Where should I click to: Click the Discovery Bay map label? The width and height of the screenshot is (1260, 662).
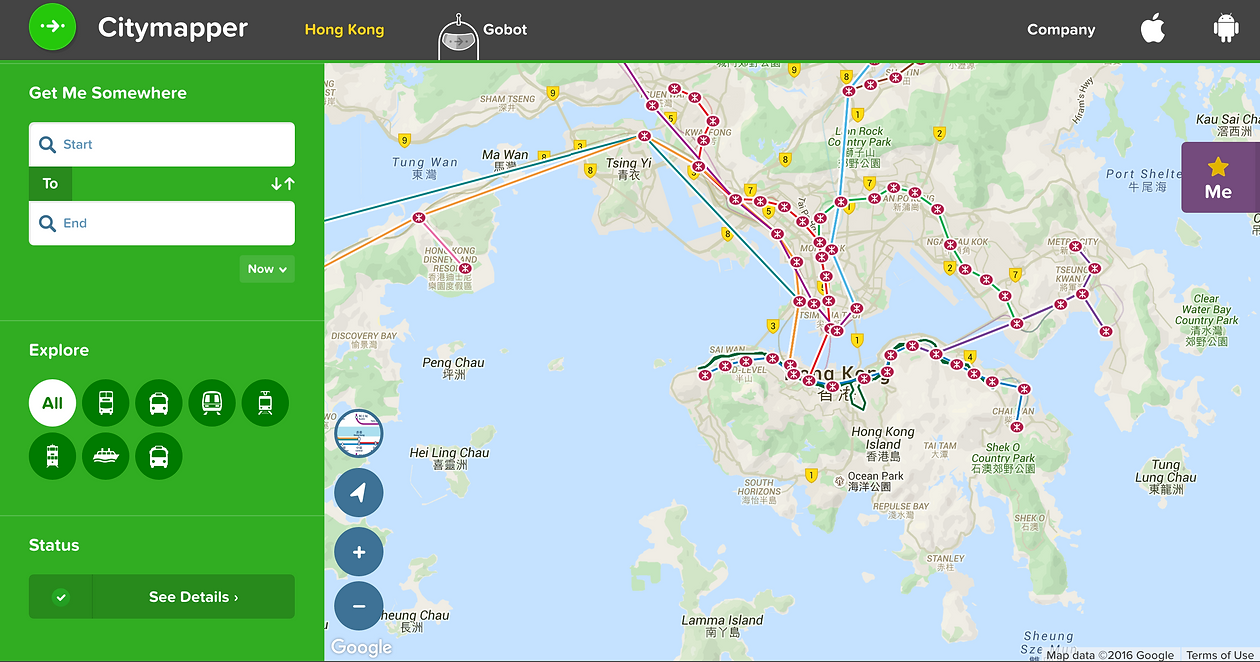tap(364, 340)
